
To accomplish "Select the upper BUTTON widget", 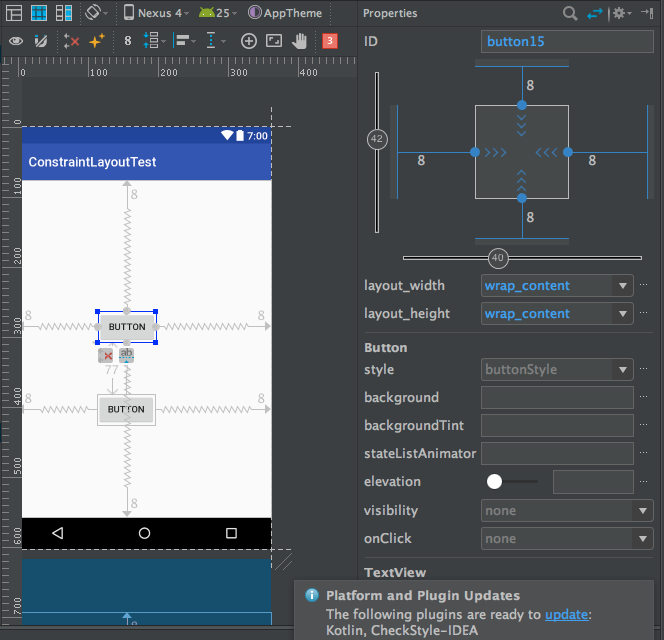I will pyautogui.click(x=127, y=327).
